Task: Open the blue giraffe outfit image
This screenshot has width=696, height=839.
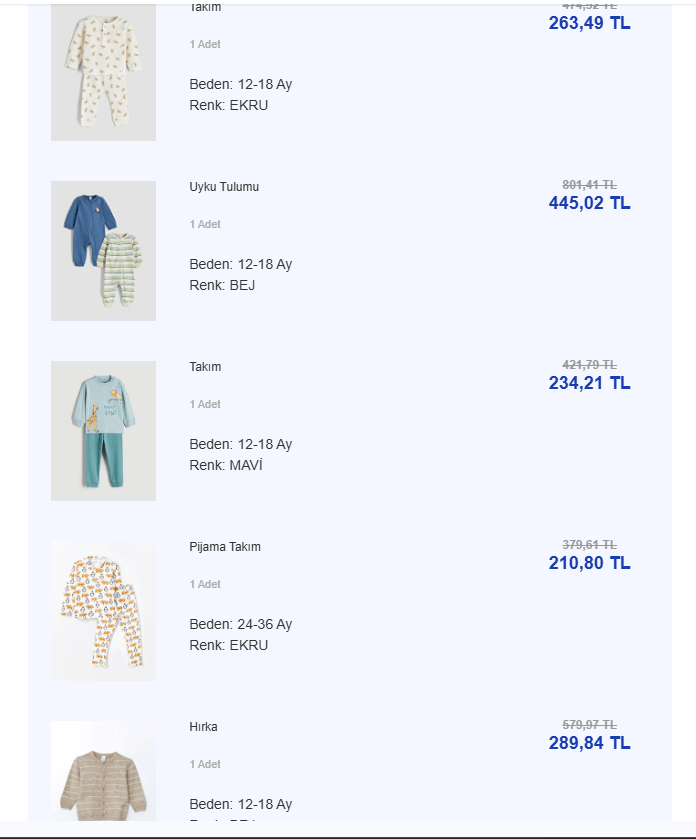Action: tap(103, 431)
